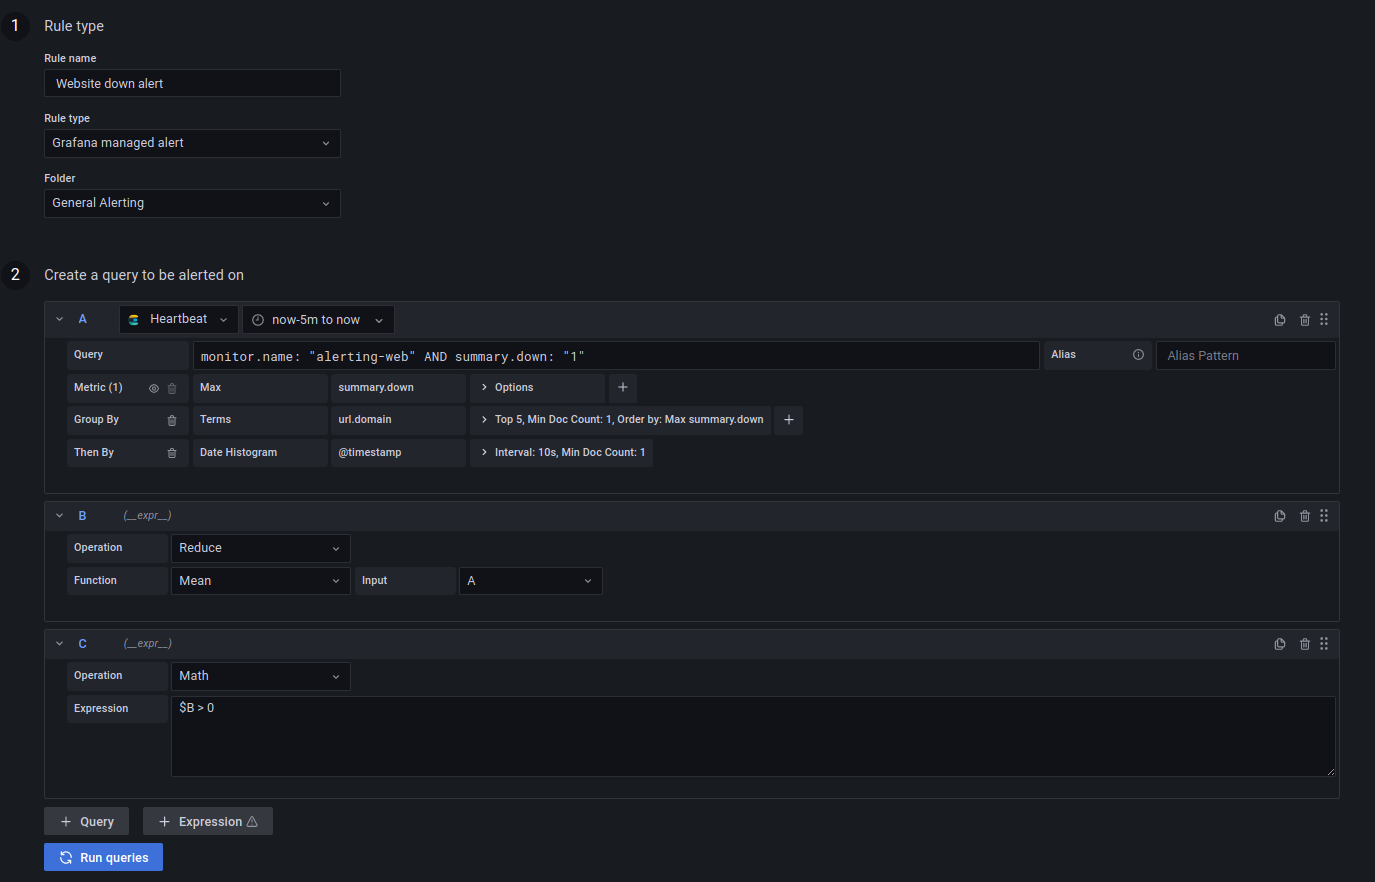The width and height of the screenshot is (1375, 882).
Task: Duplicate query A with the copy icon
Action: click(x=1280, y=320)
